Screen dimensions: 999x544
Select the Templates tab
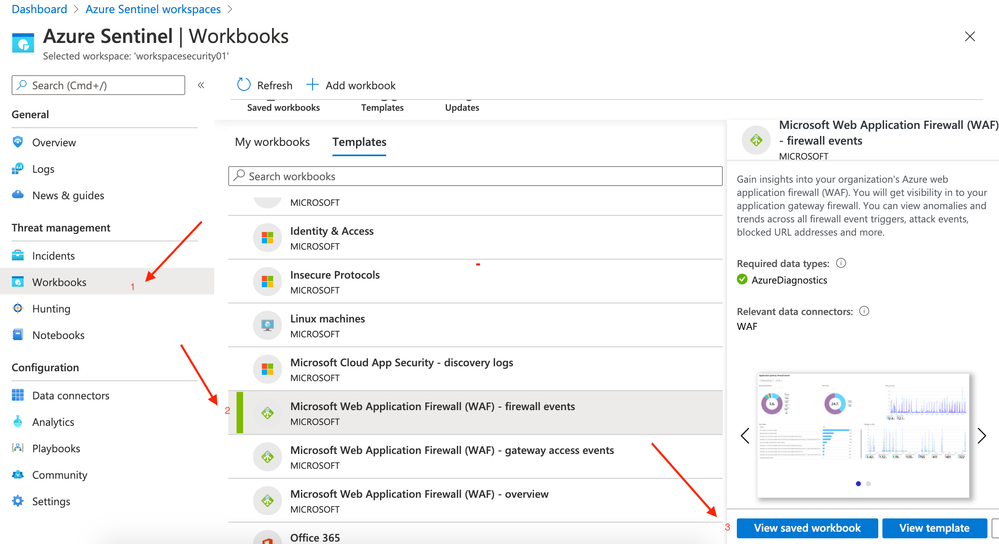click(359, 142)
